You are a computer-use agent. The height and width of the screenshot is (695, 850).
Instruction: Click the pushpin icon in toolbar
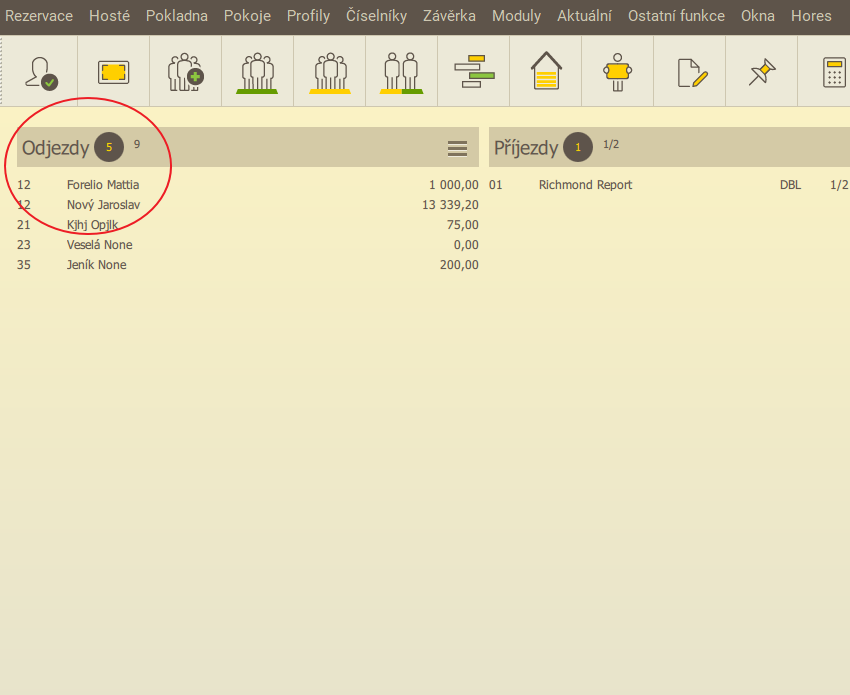point(762,72)
